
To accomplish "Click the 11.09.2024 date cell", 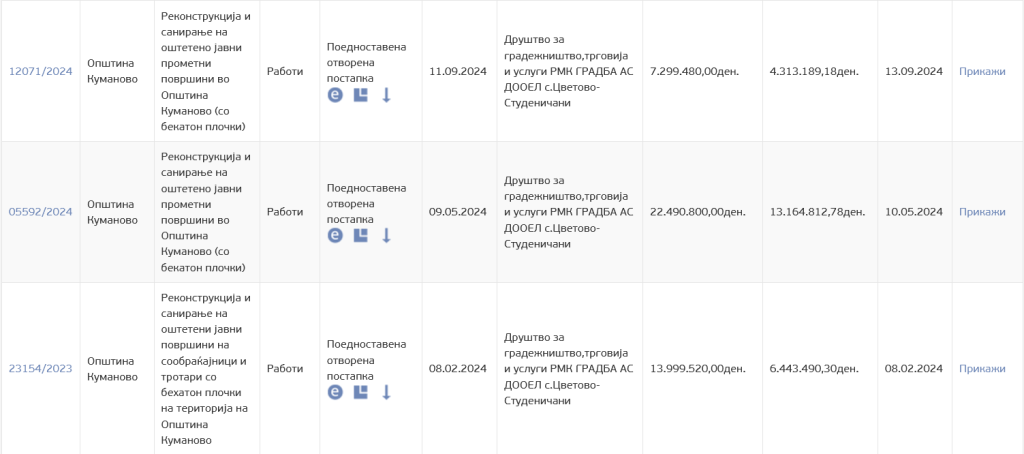I will point(457,71).
